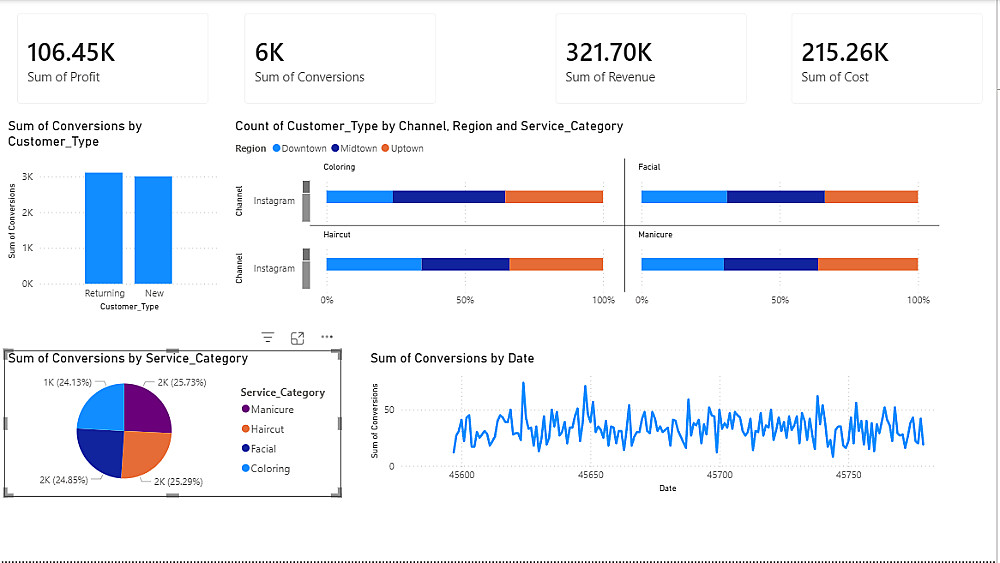Click Coloring Uptown bar segment
The width and height of the screenshot is (1000, 563).
coord(554,197)
